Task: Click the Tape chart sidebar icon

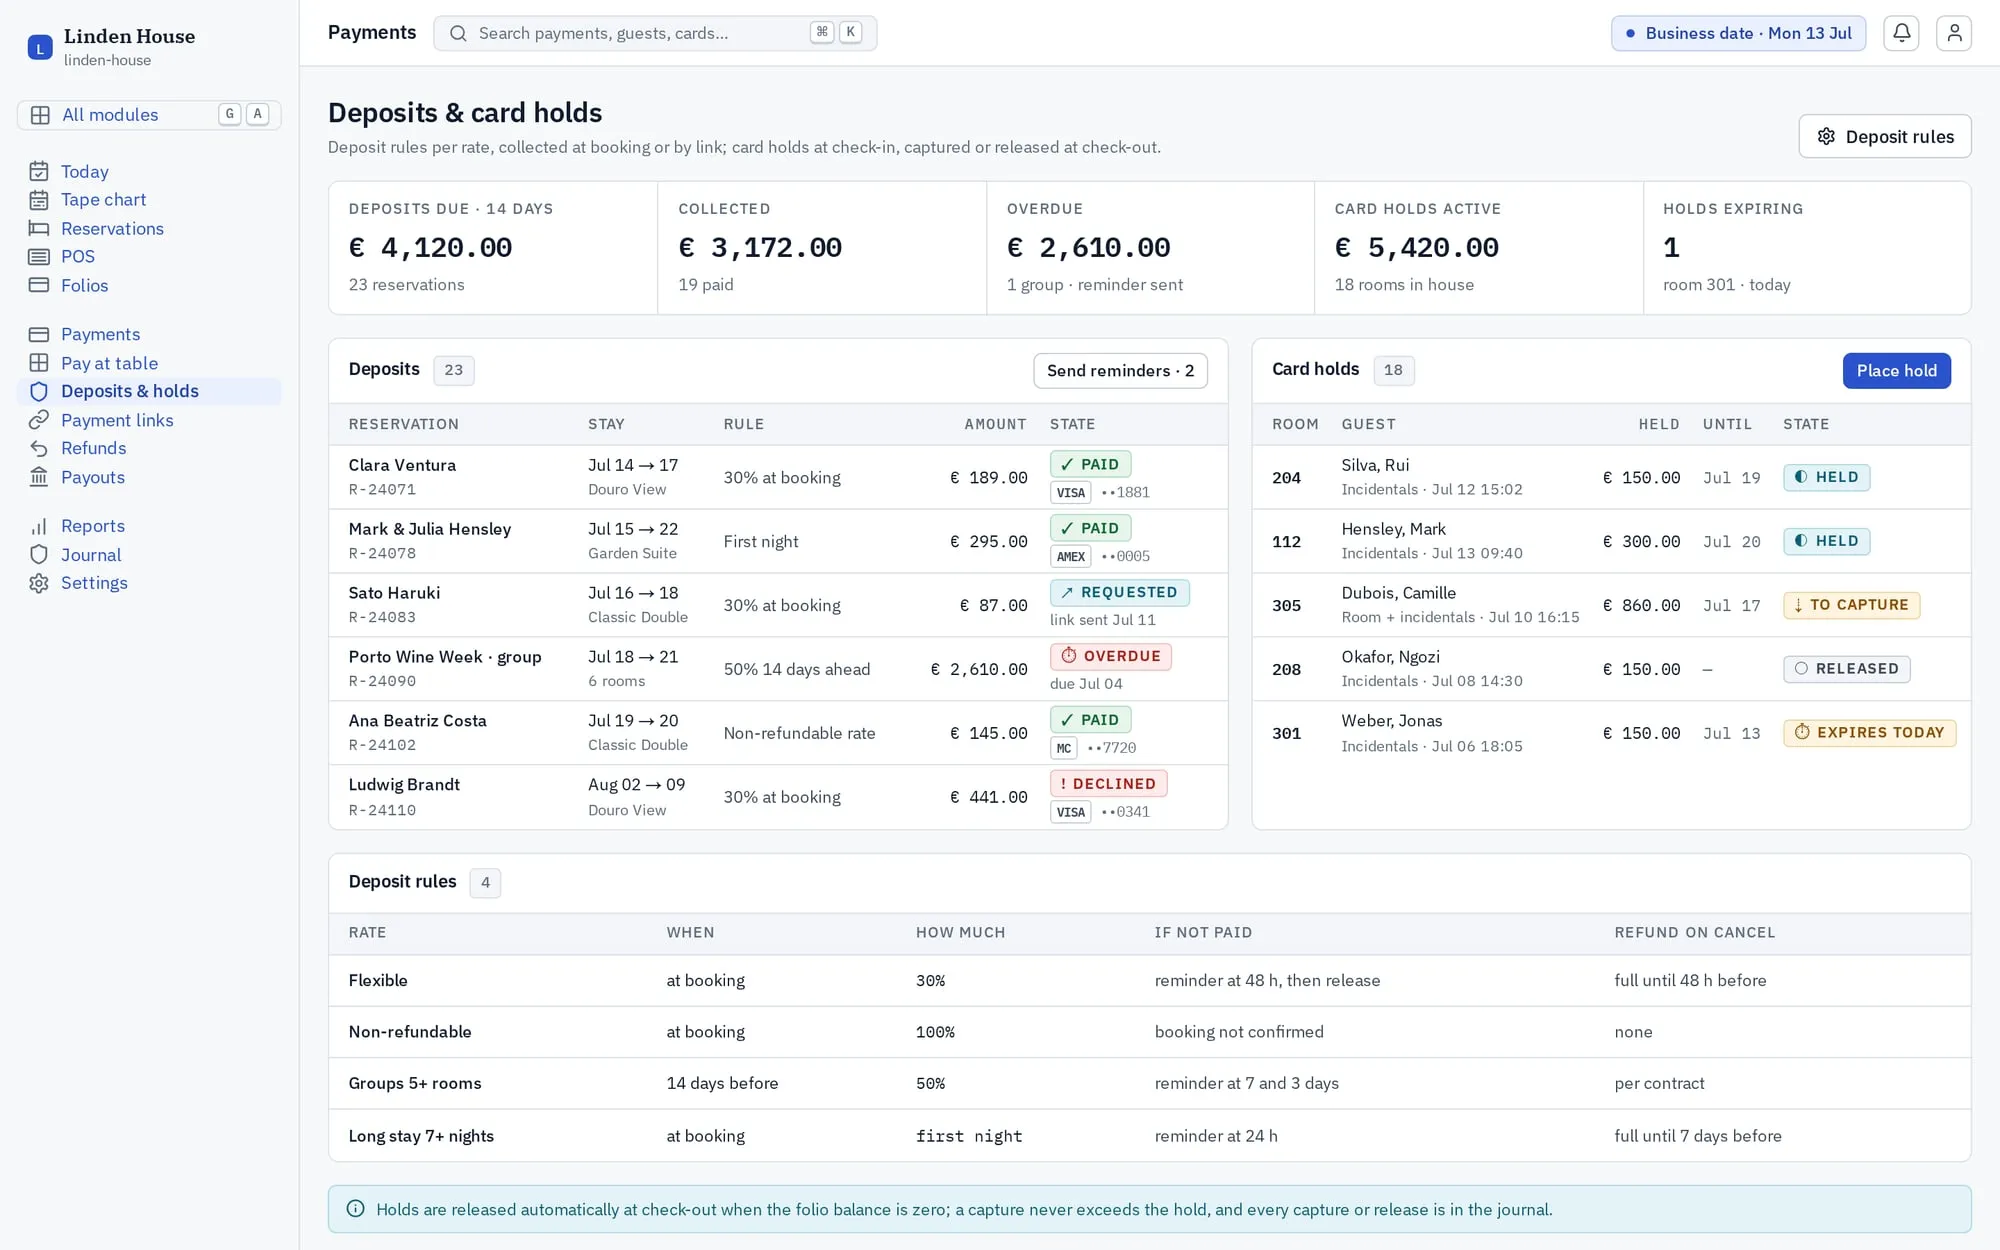Action: (39, 200)
